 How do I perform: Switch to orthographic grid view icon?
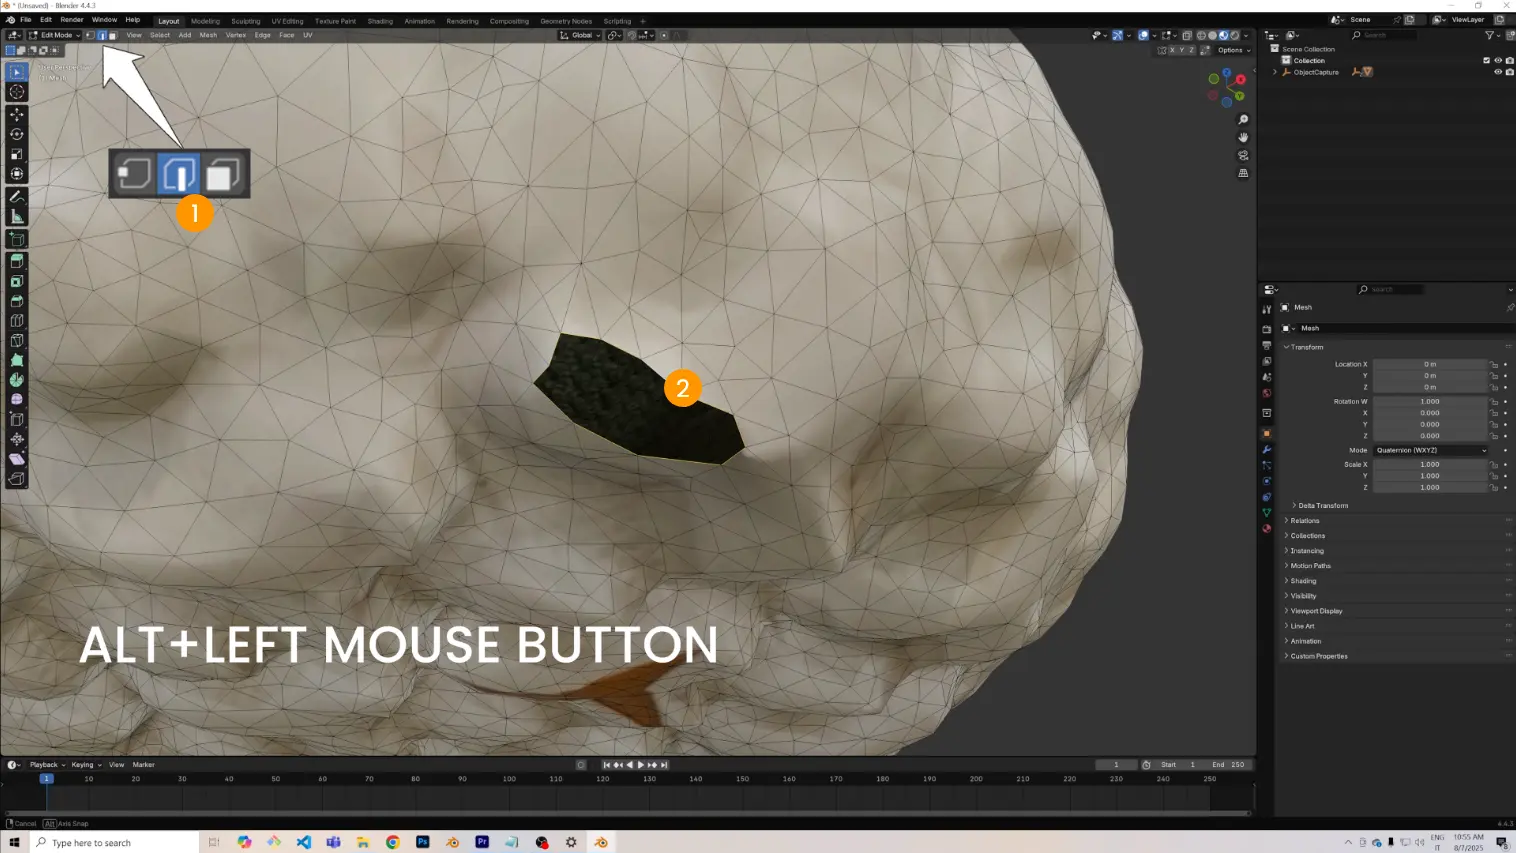point(1243,173)
